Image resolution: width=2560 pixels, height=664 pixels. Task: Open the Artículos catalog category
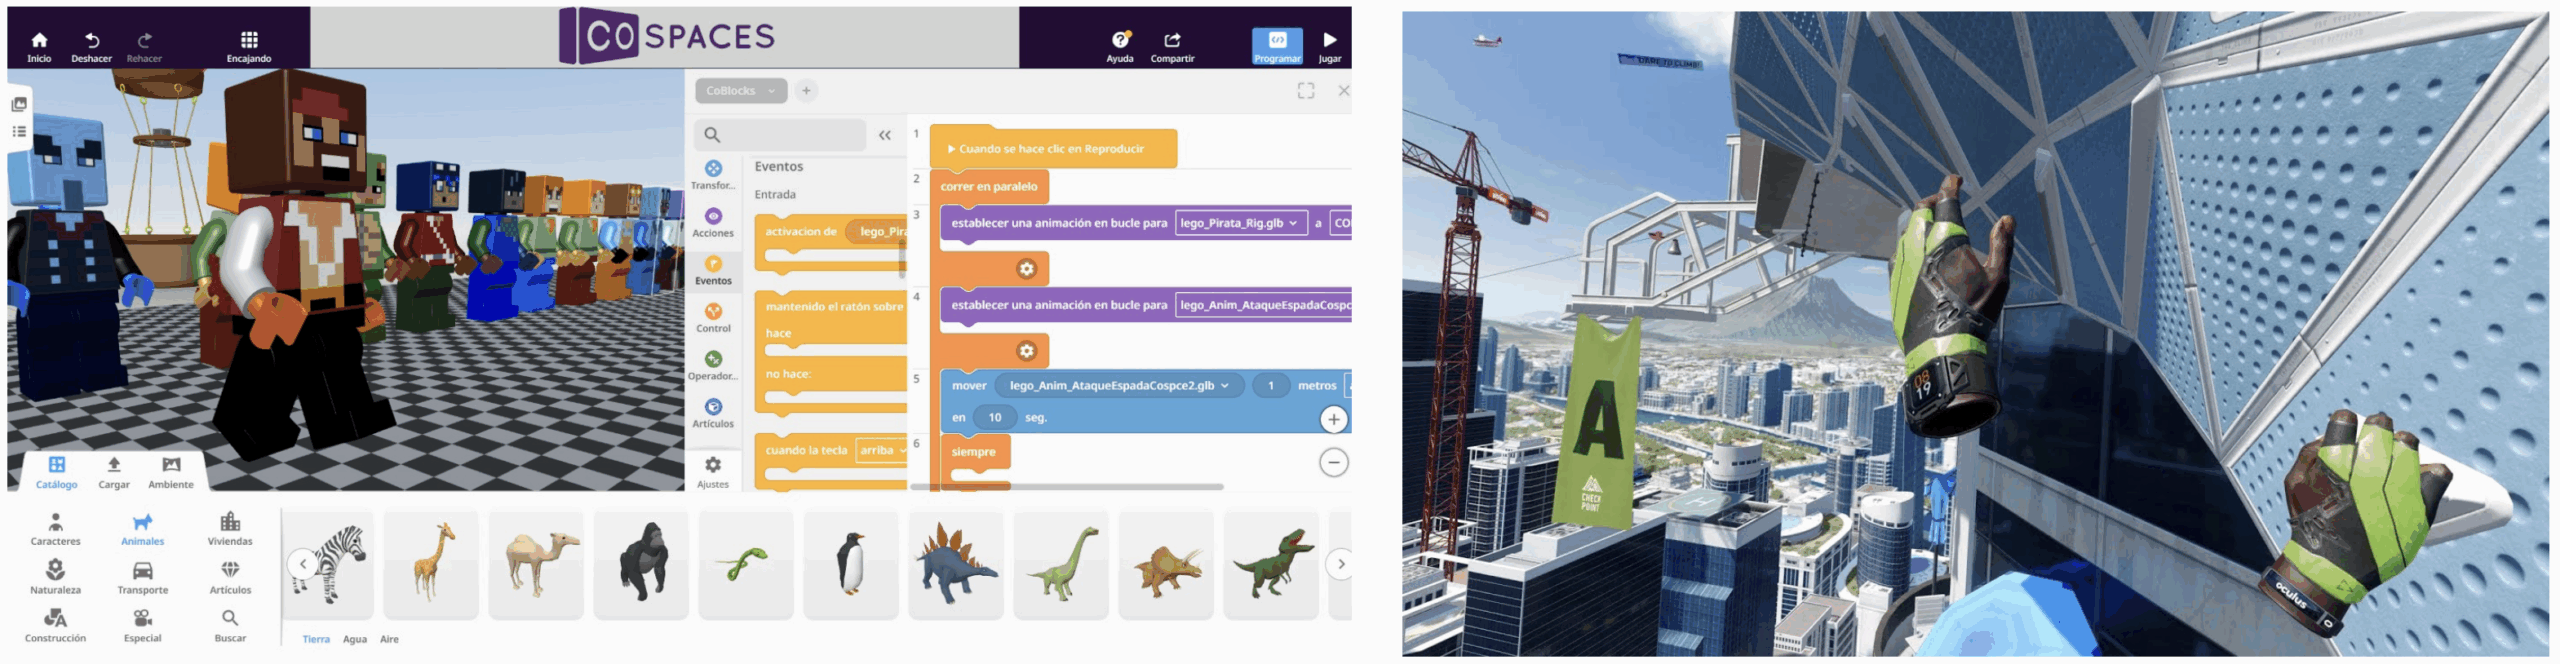(x=230, y=577)
